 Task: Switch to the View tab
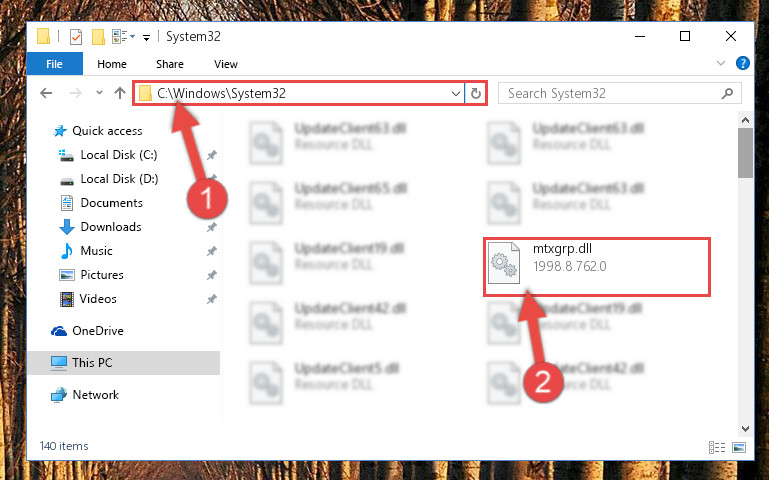point(226,64)
